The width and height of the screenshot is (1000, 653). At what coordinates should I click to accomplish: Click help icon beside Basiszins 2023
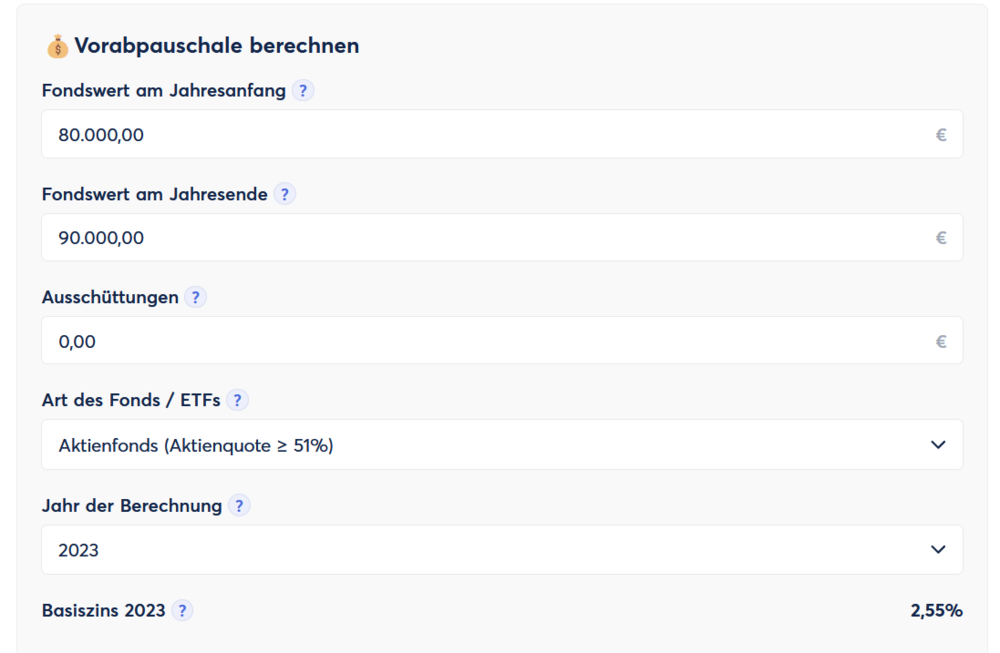click(x=182, y=611)
